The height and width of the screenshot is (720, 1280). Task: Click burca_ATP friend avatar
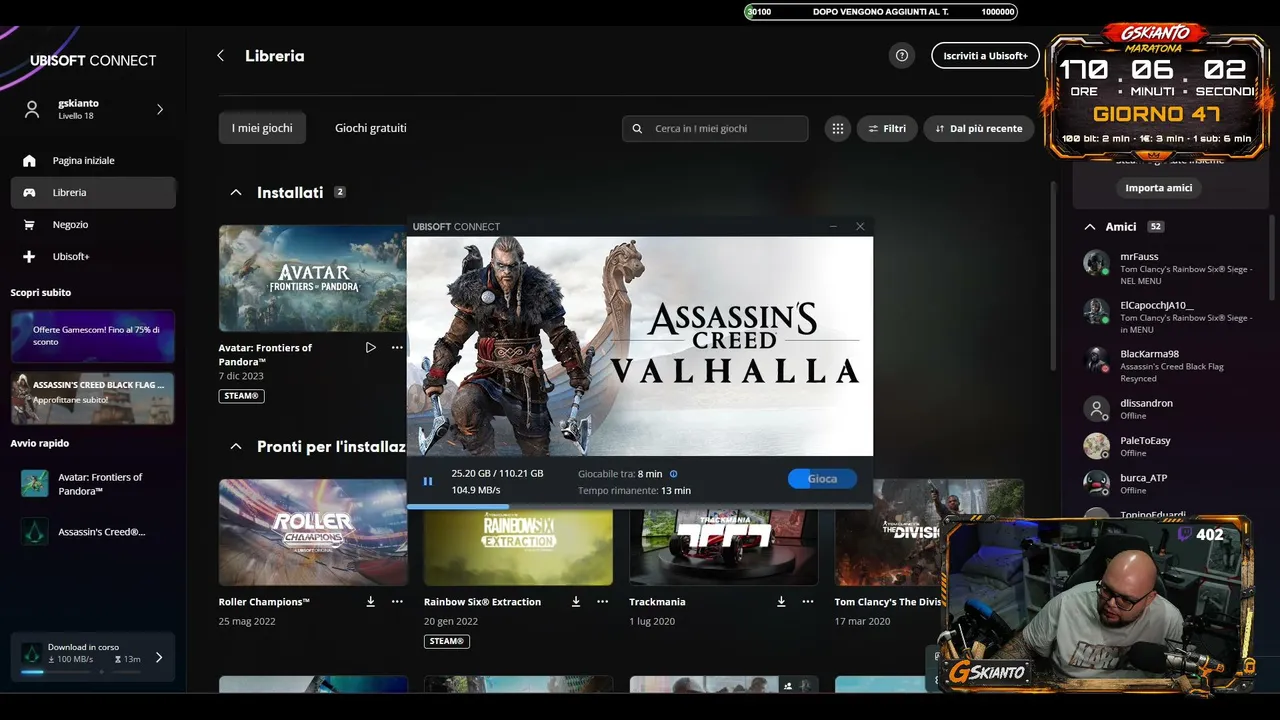click(x=1097, y=484)
